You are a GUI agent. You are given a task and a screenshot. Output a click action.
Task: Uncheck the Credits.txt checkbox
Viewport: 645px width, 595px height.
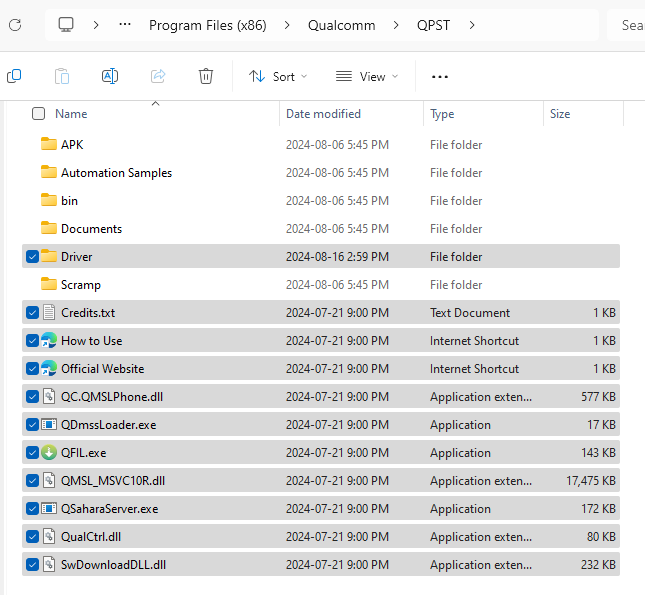[32, 313]
